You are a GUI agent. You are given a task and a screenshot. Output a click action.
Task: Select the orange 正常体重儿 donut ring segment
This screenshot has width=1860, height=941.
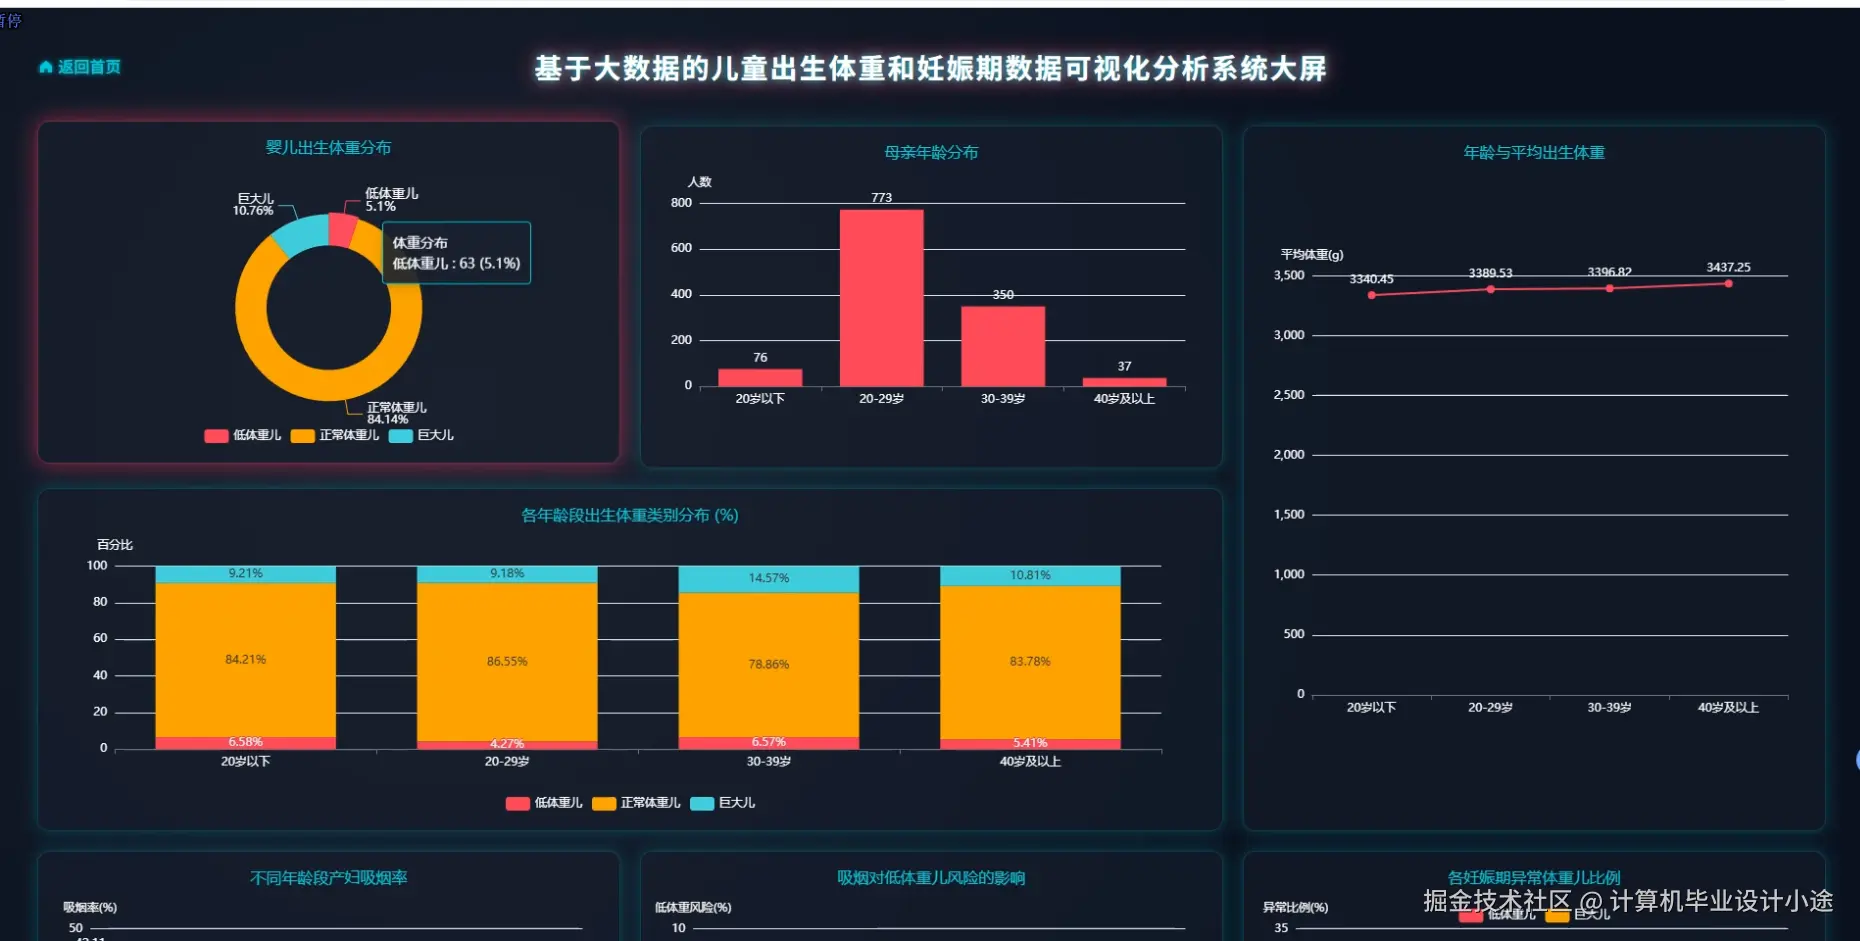328,385
